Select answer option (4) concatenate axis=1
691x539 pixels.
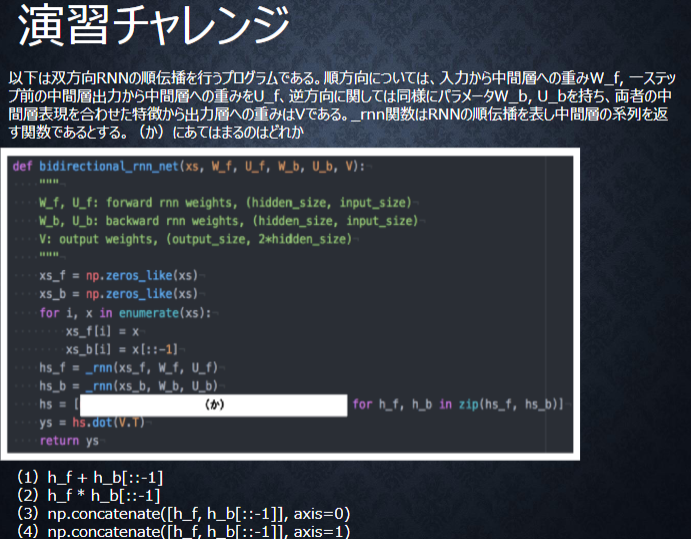184,531
